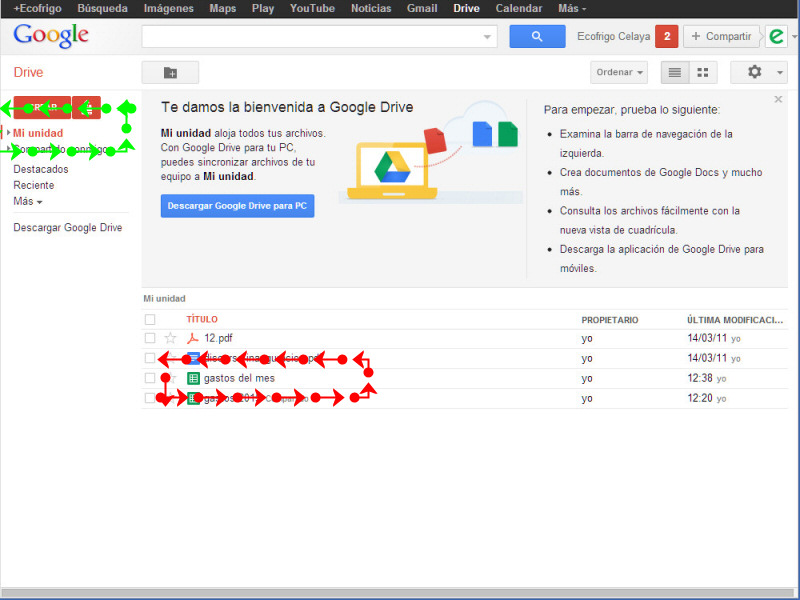Open Noticias in the top bar
Viewport: 800px width, 600px height.
[371, 9]
